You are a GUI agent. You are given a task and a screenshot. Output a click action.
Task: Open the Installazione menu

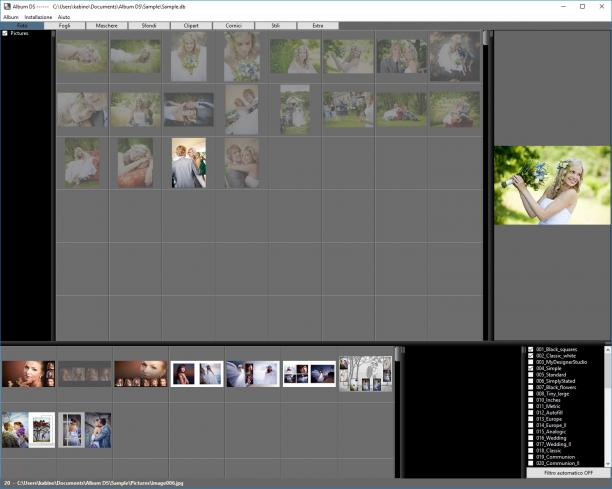38,17
